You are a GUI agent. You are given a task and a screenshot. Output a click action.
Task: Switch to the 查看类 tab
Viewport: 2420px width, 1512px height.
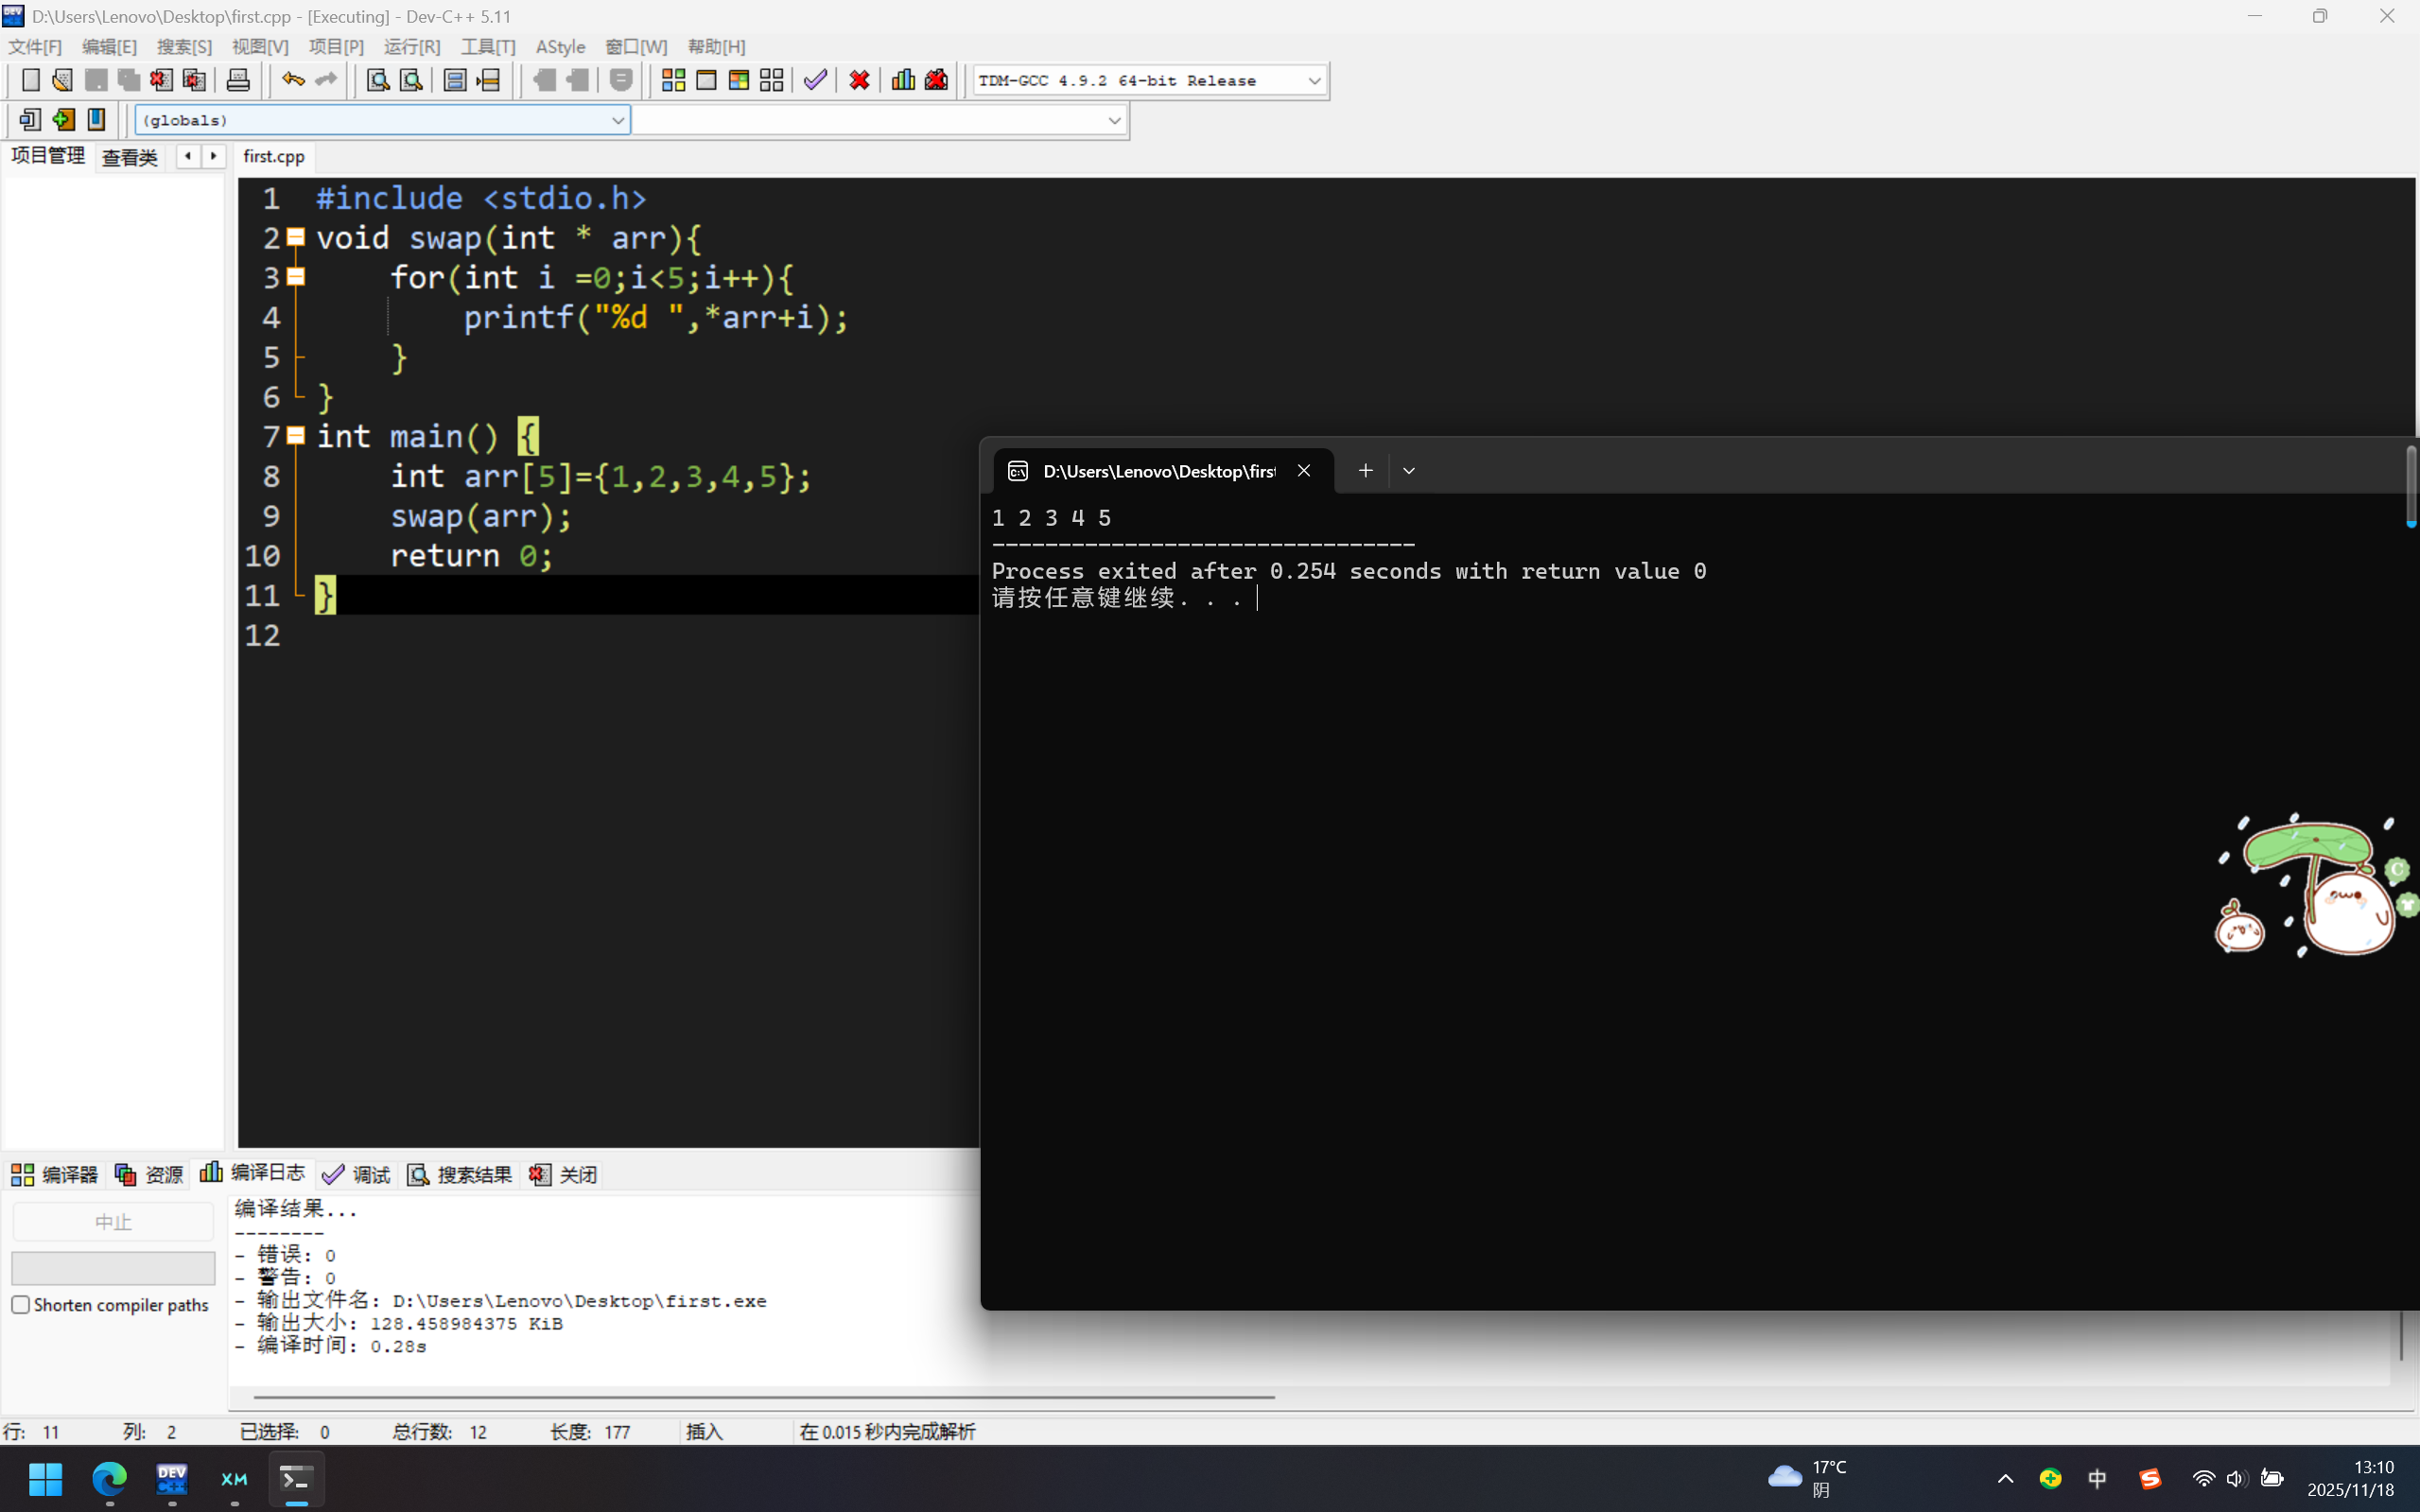click(130, 157)
